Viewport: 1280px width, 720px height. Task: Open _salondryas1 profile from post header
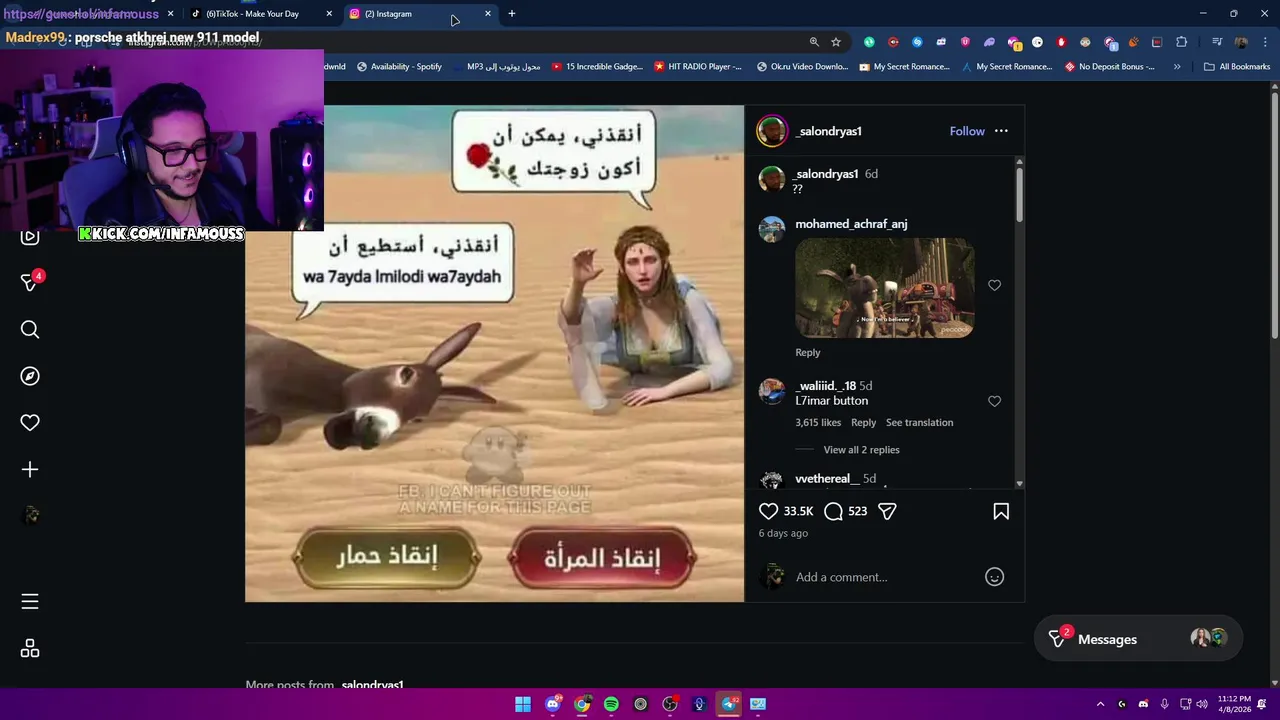click(x=829, y=131)
